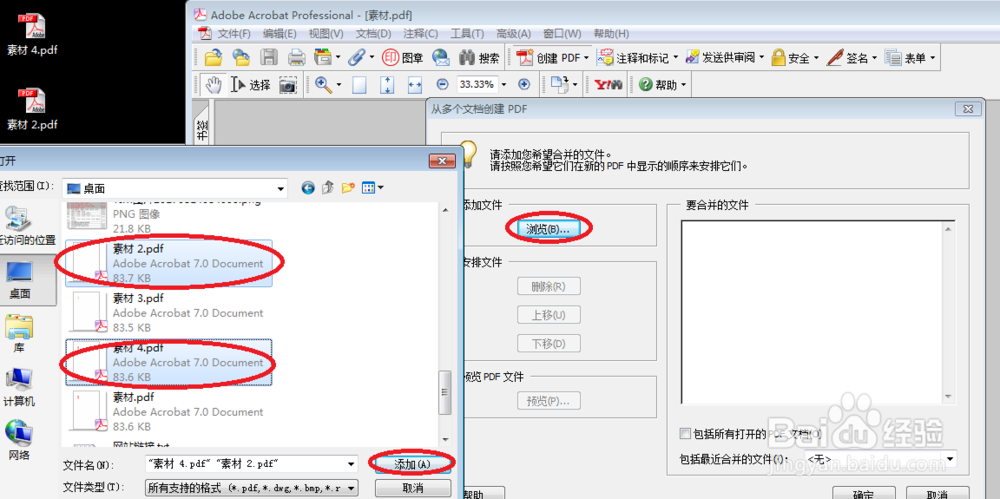The width and height of the screenshot is (1000, 499).
Task: Open the 文件类型 file type combo box
Action: pyautogui.click(x=252, y=488)
